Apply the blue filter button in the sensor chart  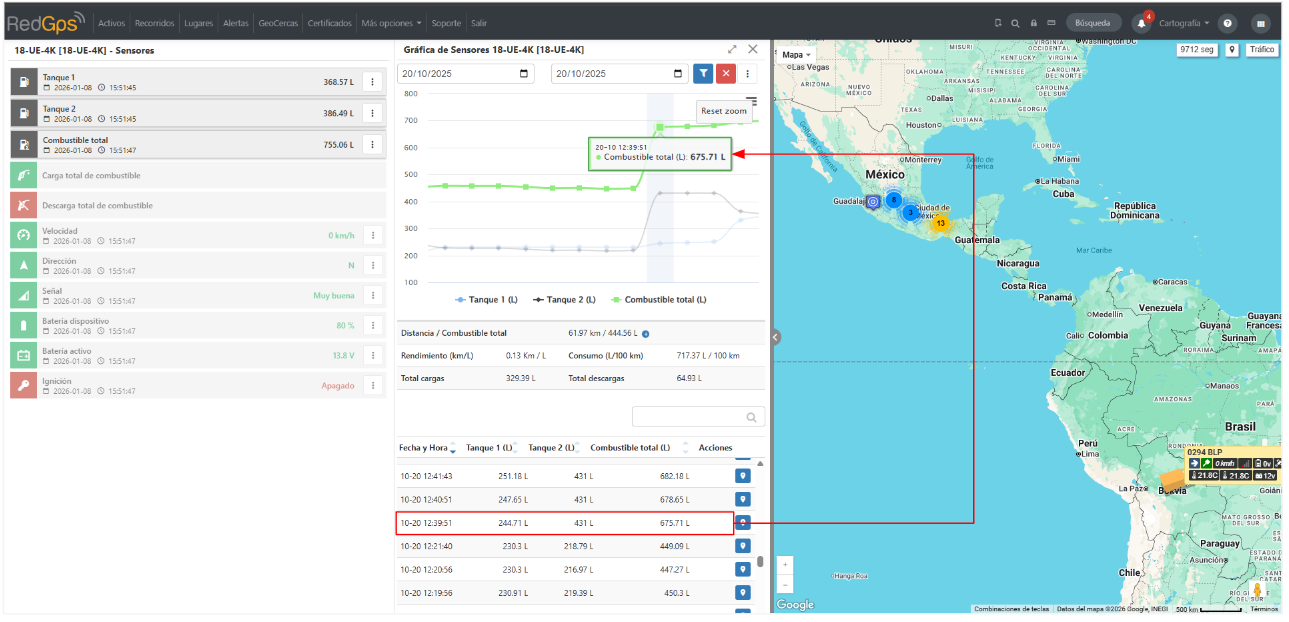point(704,73)
